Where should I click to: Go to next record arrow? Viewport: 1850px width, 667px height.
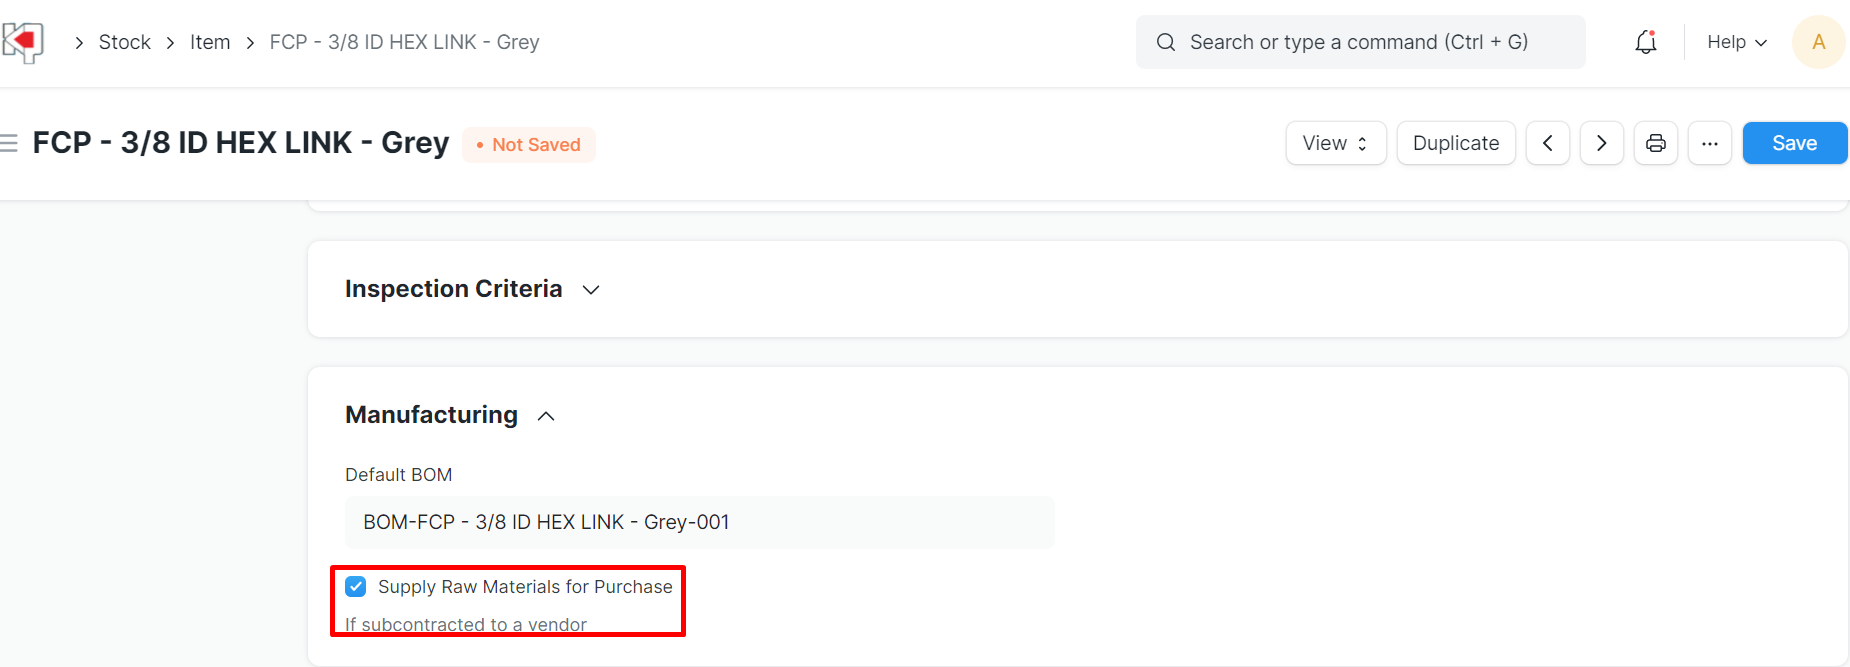1601,143
